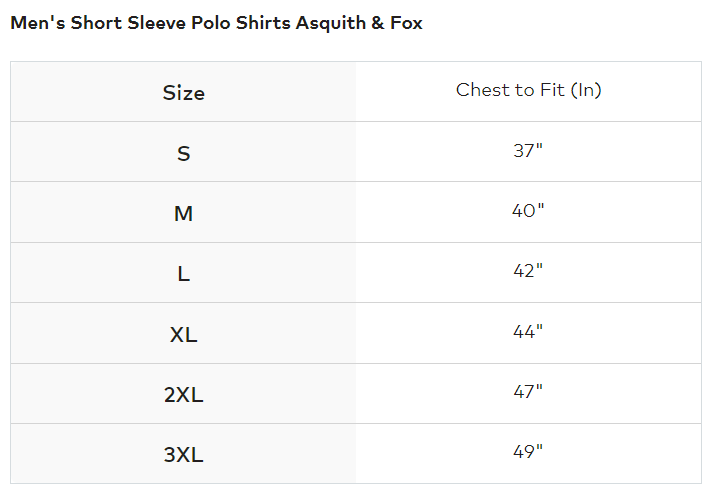The image size is (712, 495).
Task: Click the word Polo in the heading
Action: pyautogui.click(x=210, y=23)
